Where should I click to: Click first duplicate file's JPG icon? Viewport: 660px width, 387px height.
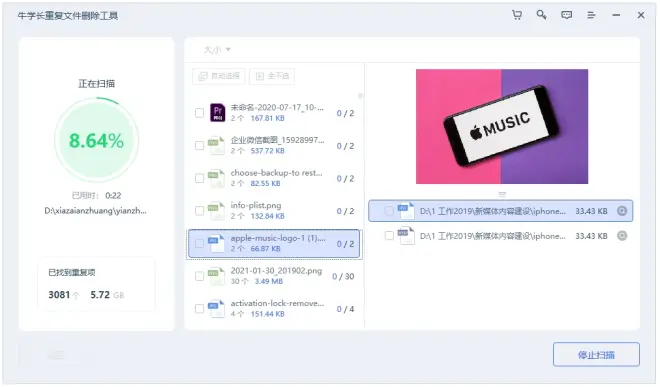point(406,211)
